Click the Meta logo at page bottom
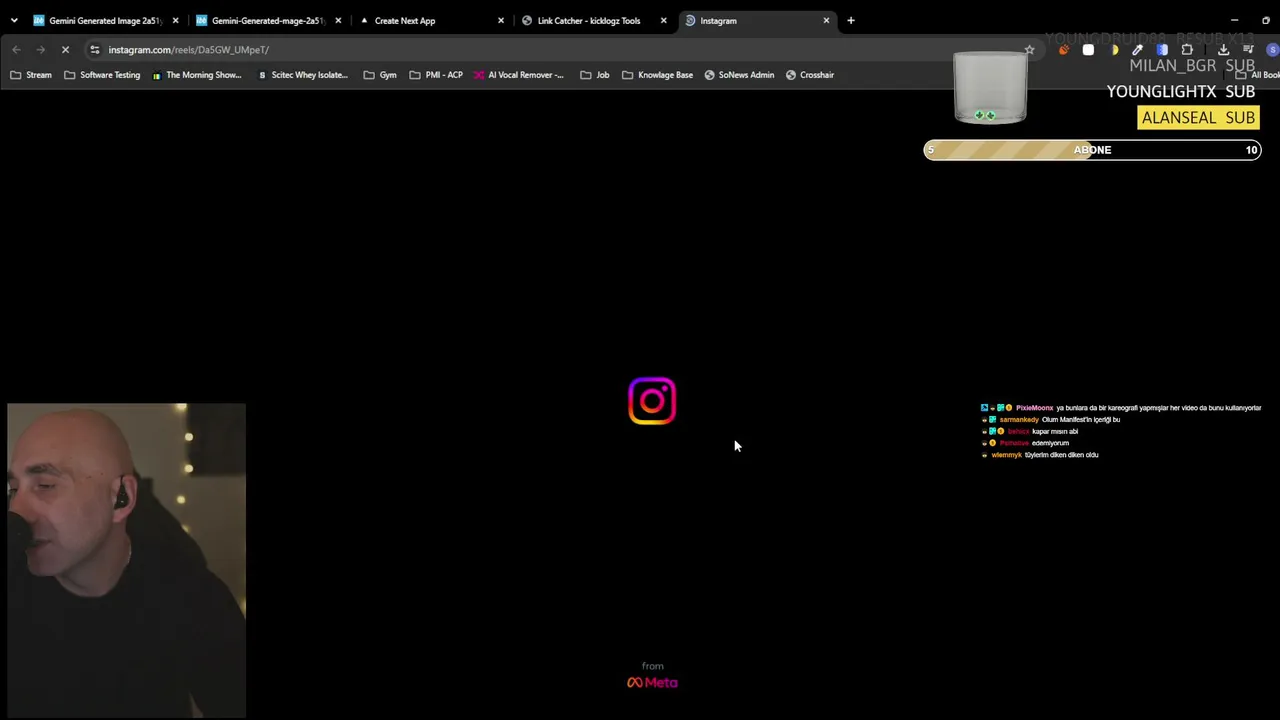The width and height of the screenshot is (1280, 720). pos(652,683)
